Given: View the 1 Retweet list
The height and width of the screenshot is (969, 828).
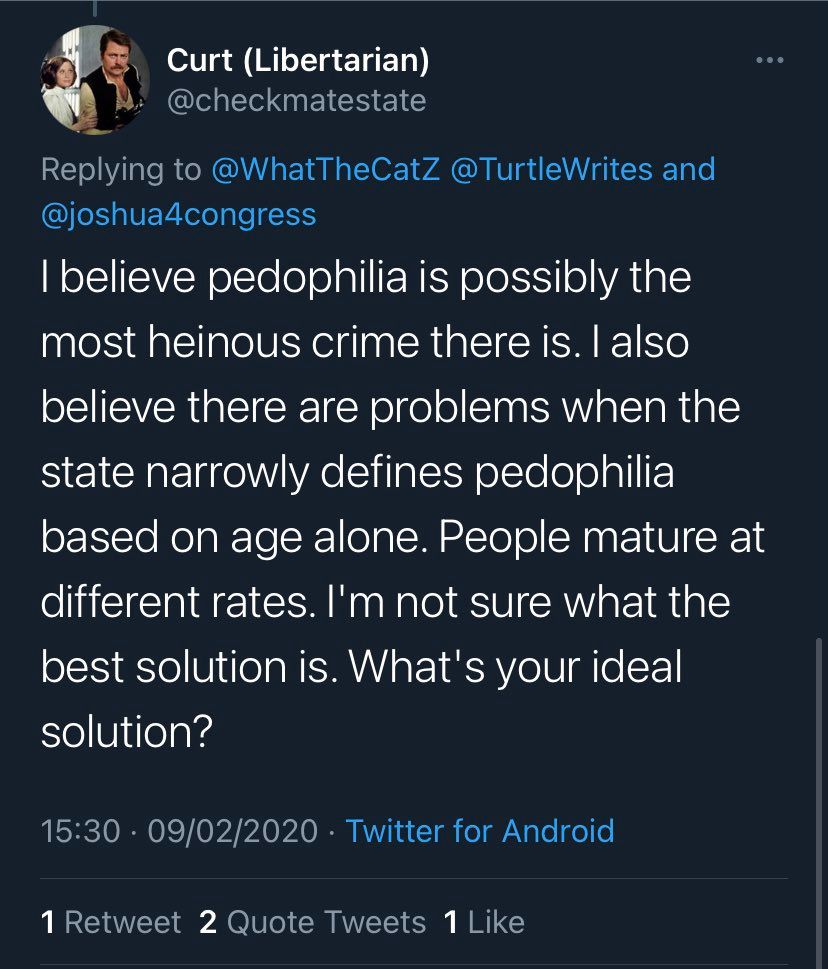Looking at the screenshot, I should [x=111, y=921].
